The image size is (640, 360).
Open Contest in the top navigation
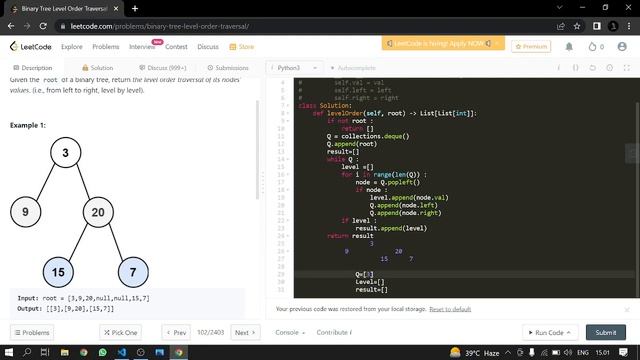(176, 47)
